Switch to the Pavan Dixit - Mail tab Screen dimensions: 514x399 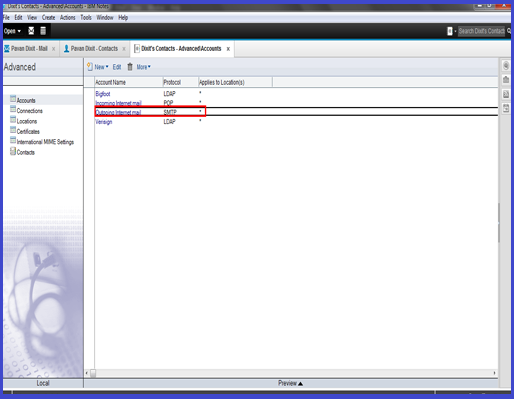click(x=29, y=49)
